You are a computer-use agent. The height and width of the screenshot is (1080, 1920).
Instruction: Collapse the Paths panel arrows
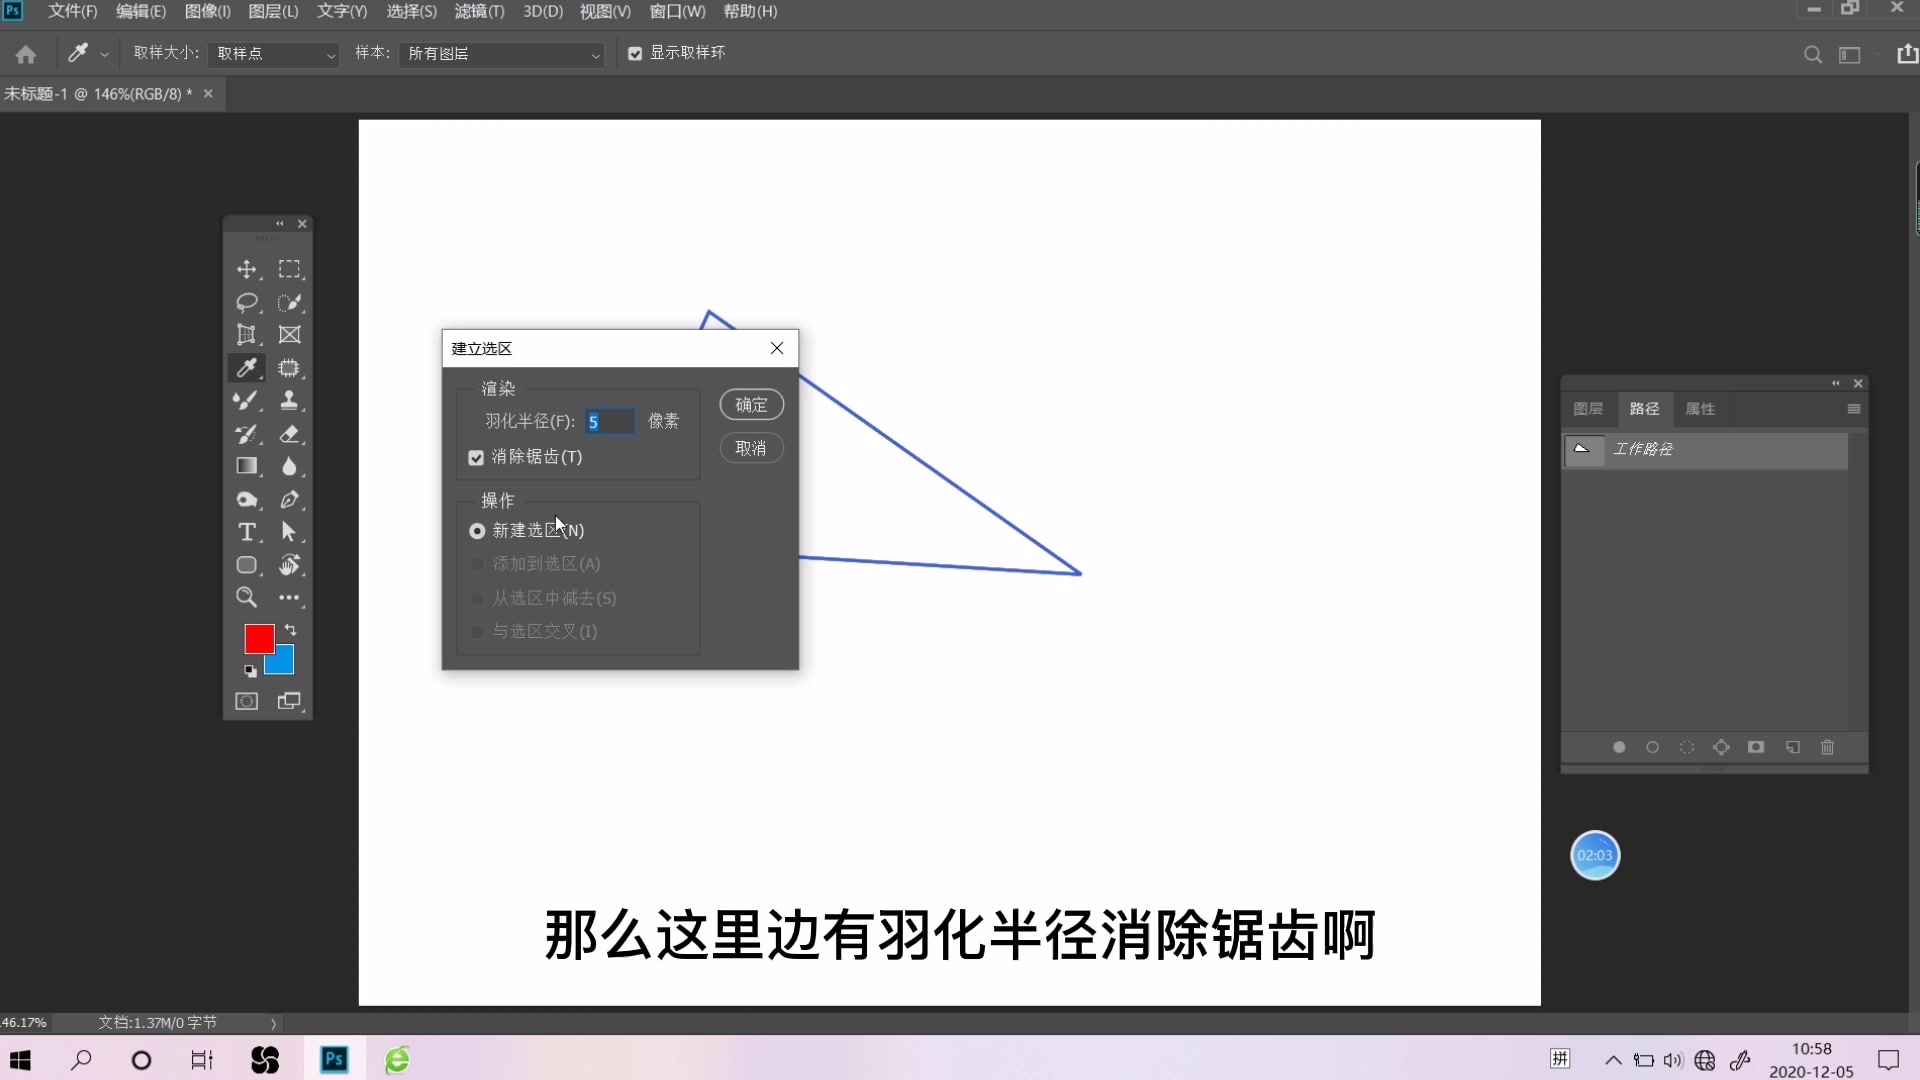1836,383
